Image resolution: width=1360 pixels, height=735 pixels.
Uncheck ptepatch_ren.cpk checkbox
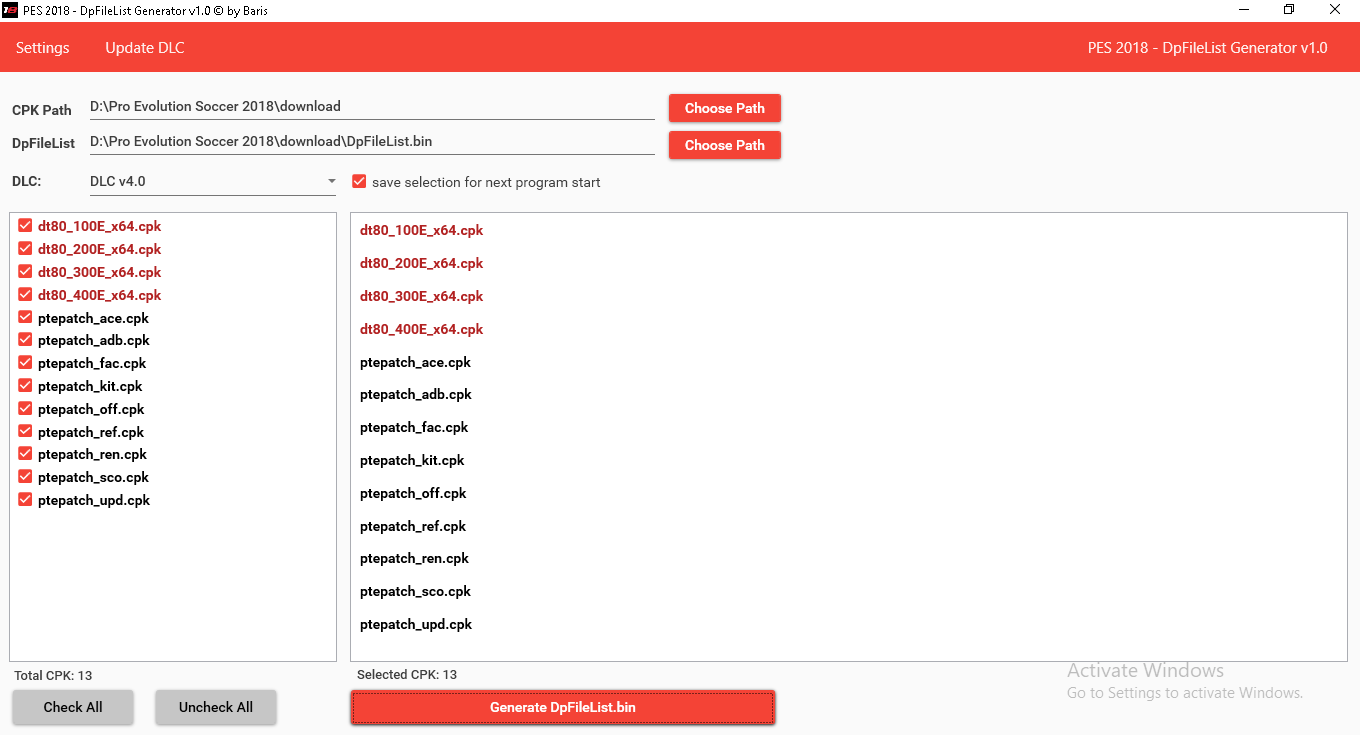(25, 454)
